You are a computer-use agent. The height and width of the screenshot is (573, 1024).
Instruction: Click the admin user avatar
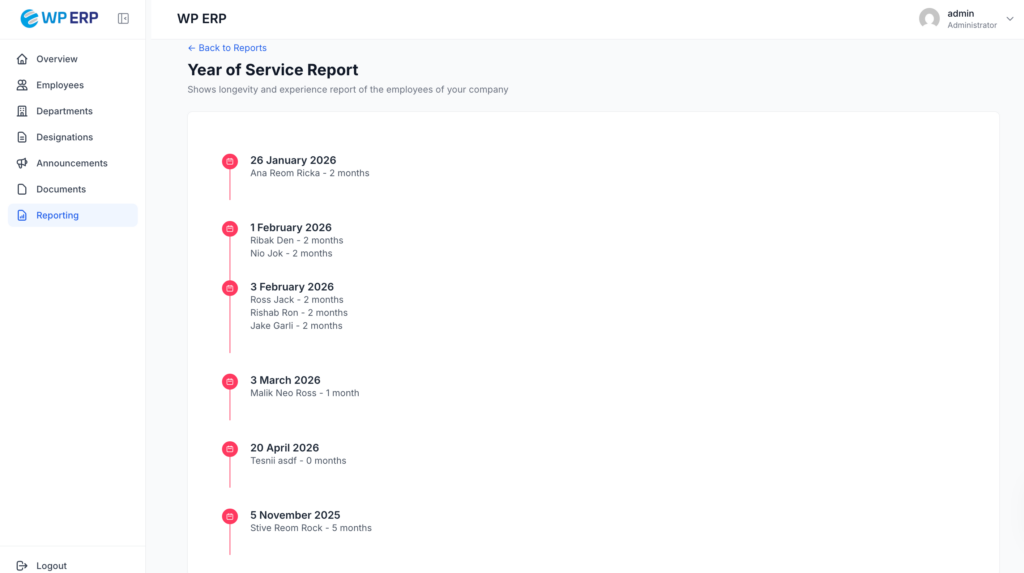tap(929, 19)
